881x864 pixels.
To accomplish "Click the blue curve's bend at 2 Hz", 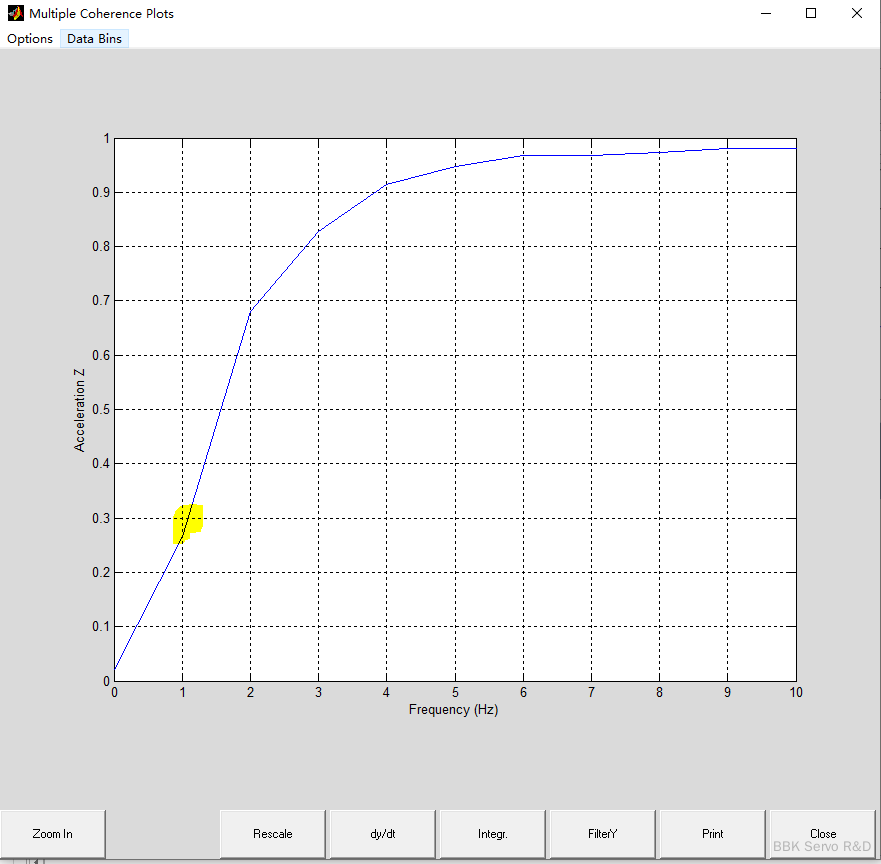I will pos(251,310).
